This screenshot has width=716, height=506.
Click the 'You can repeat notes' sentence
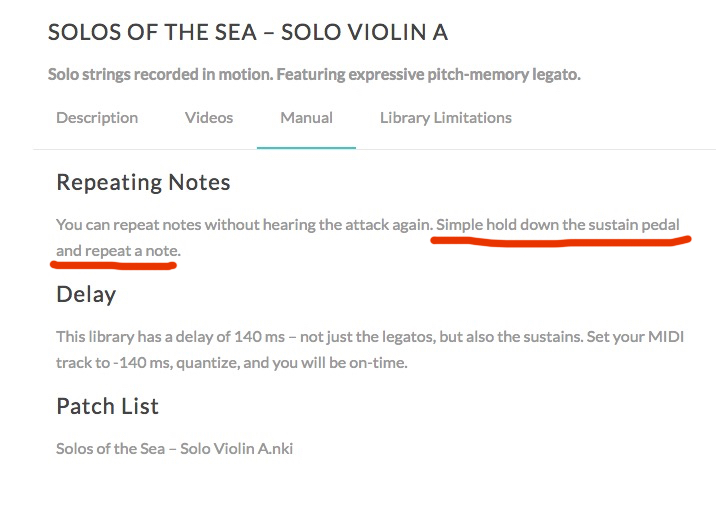pos(242,225)
